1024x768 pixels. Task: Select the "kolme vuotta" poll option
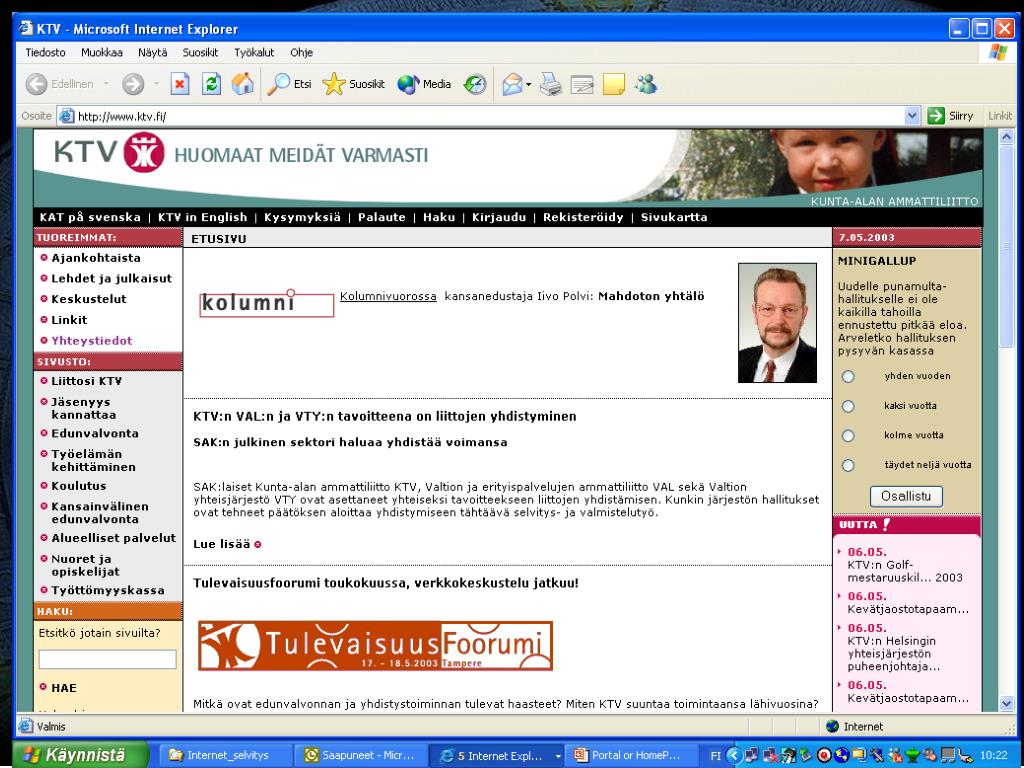pos(848,436)
